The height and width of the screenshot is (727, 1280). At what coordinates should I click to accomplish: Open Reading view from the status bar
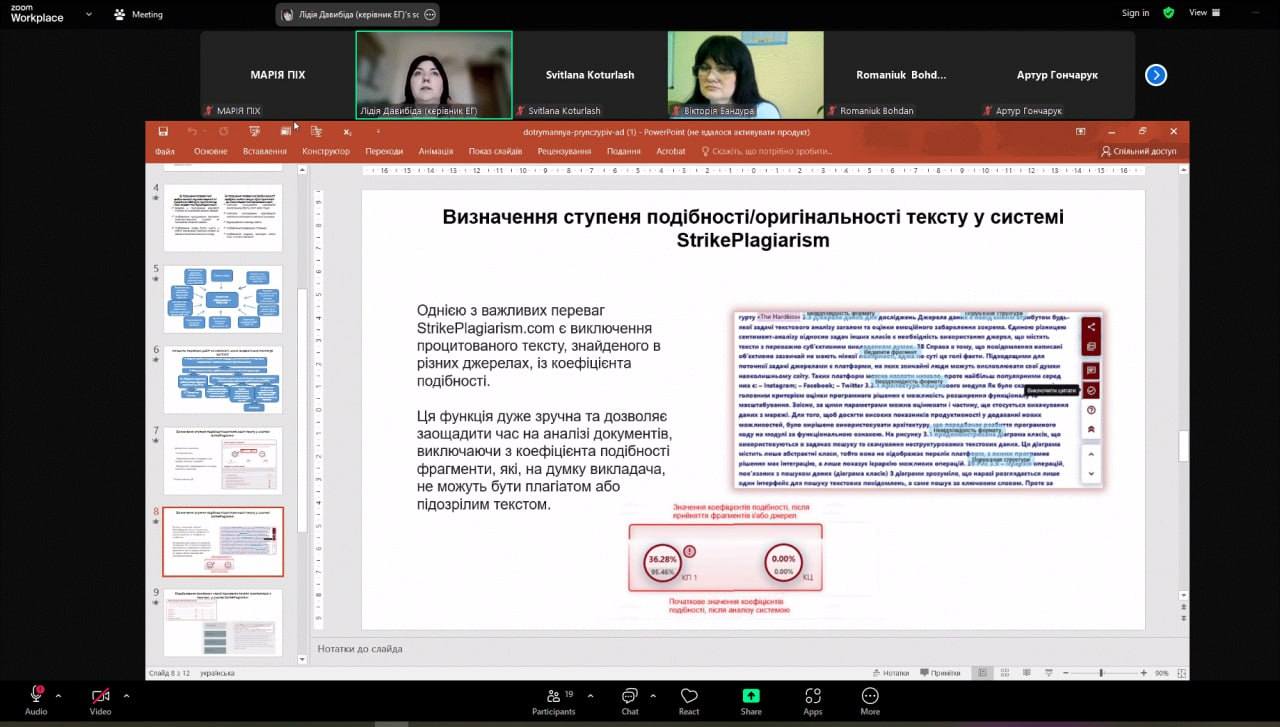(x=1028, y=672)
